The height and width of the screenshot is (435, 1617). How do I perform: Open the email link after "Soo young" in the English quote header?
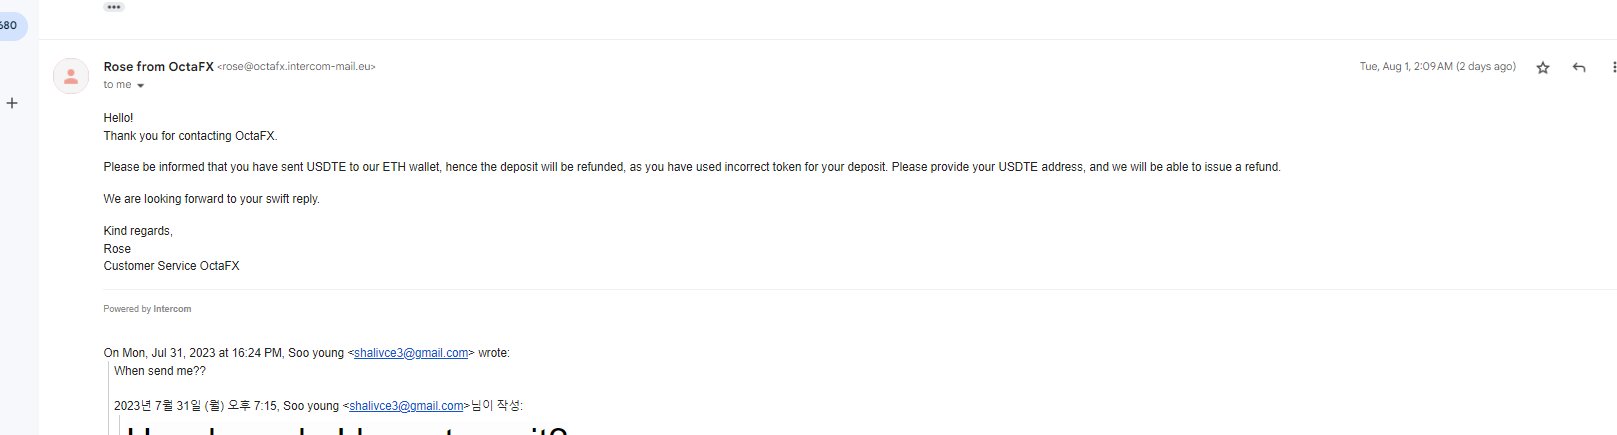411,353
